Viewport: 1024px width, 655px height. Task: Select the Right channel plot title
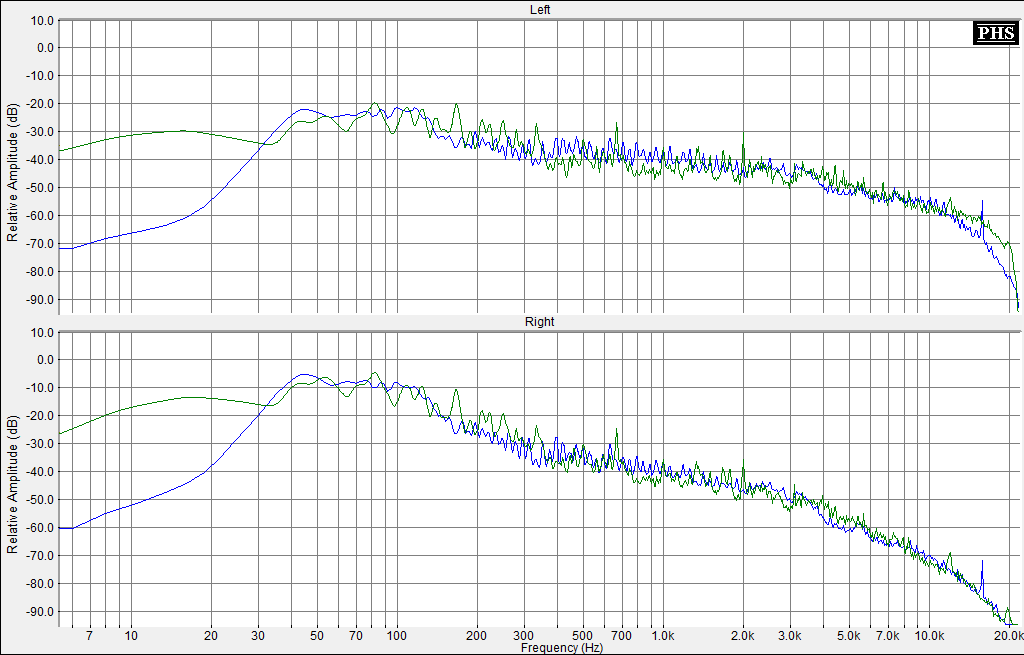[540, 322]
